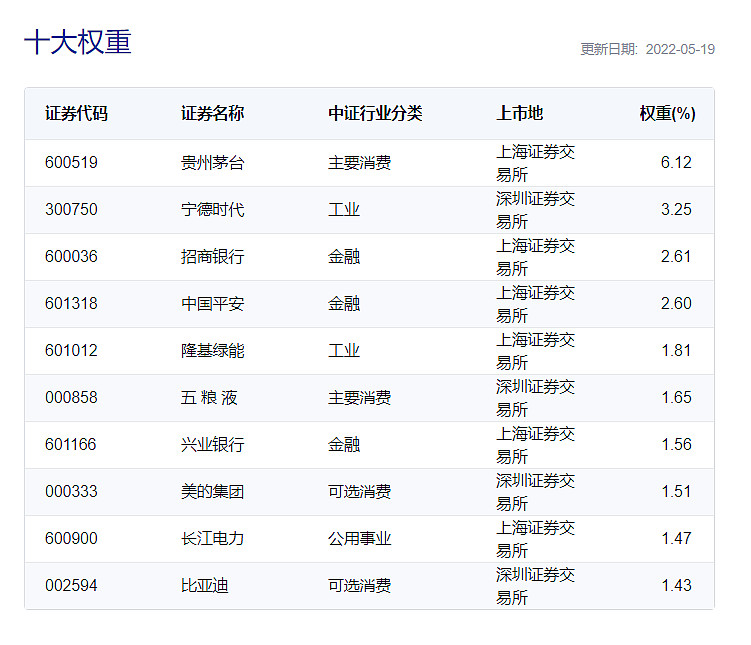Click security code 601012
The height and width of the screenshot is (645, 751).
click(x=71, y=350)
